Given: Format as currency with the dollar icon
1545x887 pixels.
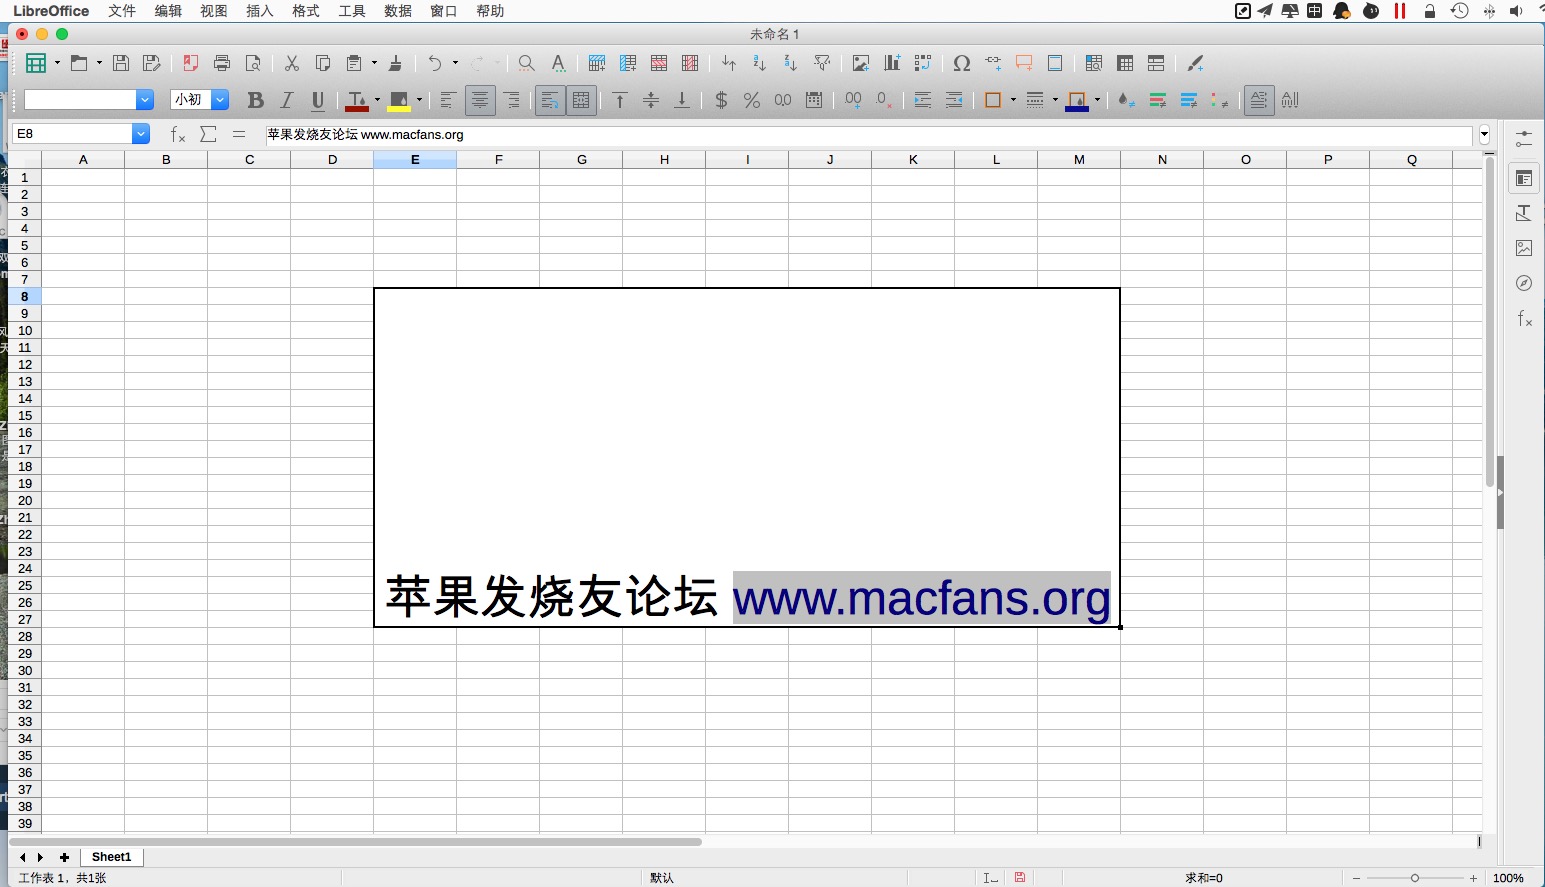Looking at the screenshot, I should click(x=721, y=100).
